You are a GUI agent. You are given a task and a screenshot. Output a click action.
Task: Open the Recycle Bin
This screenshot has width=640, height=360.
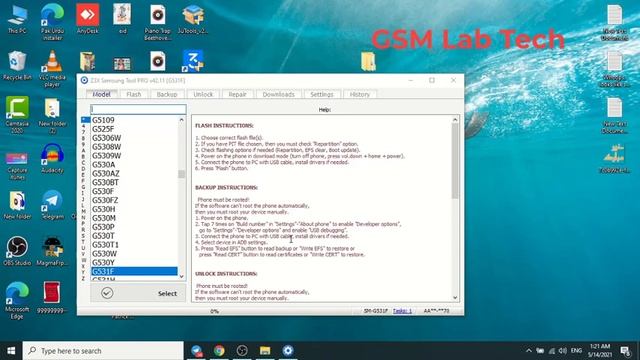[17, 65]
